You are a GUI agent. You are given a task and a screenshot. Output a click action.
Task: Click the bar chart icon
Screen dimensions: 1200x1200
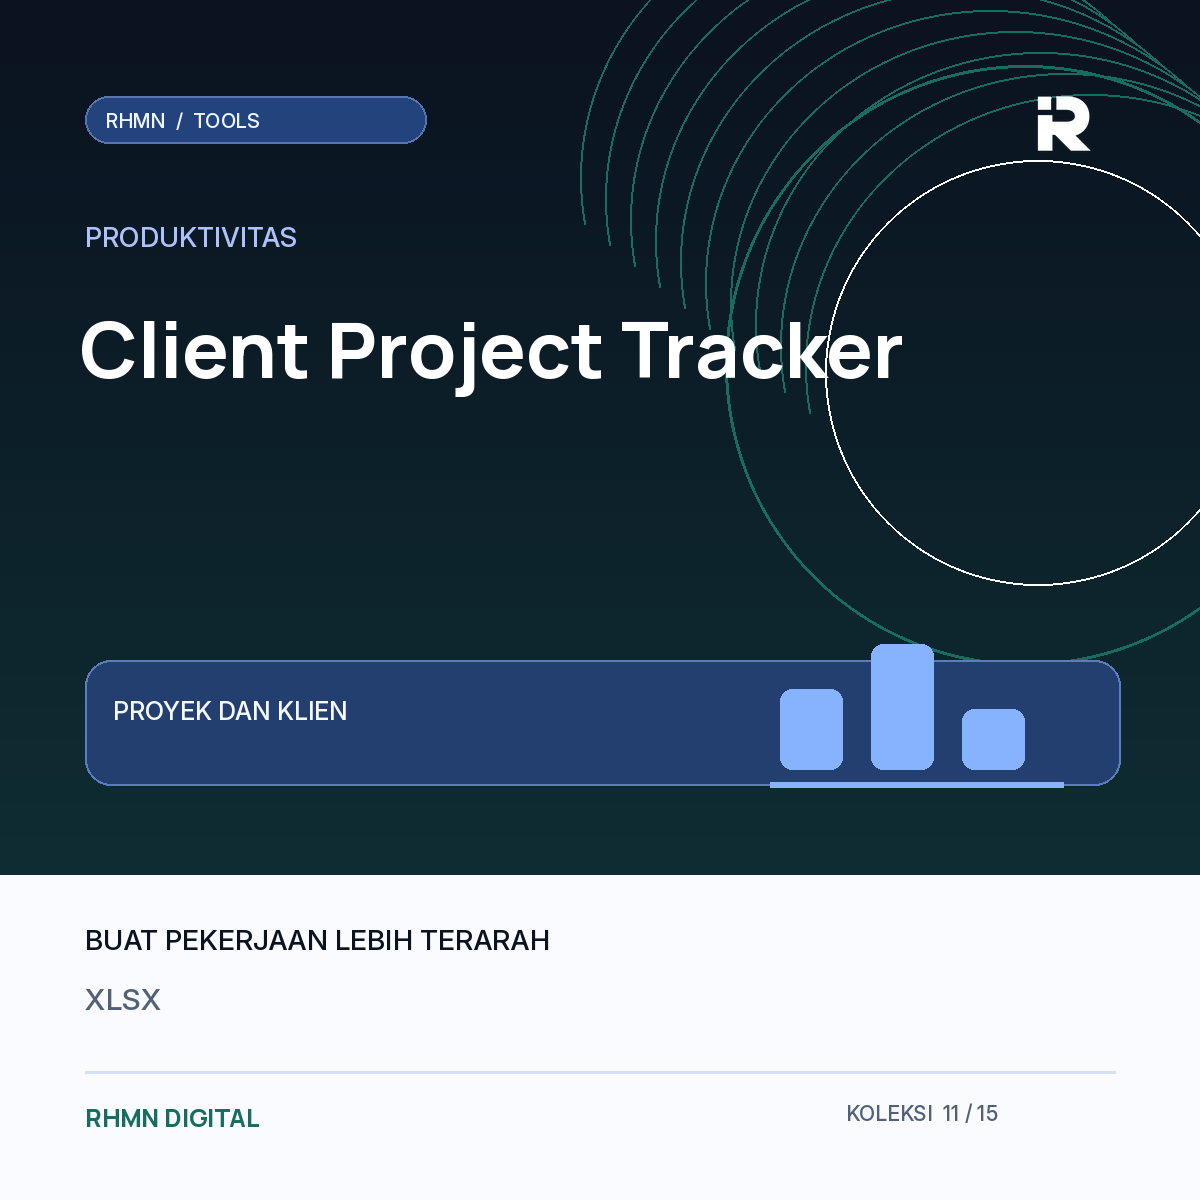(917, 715)
